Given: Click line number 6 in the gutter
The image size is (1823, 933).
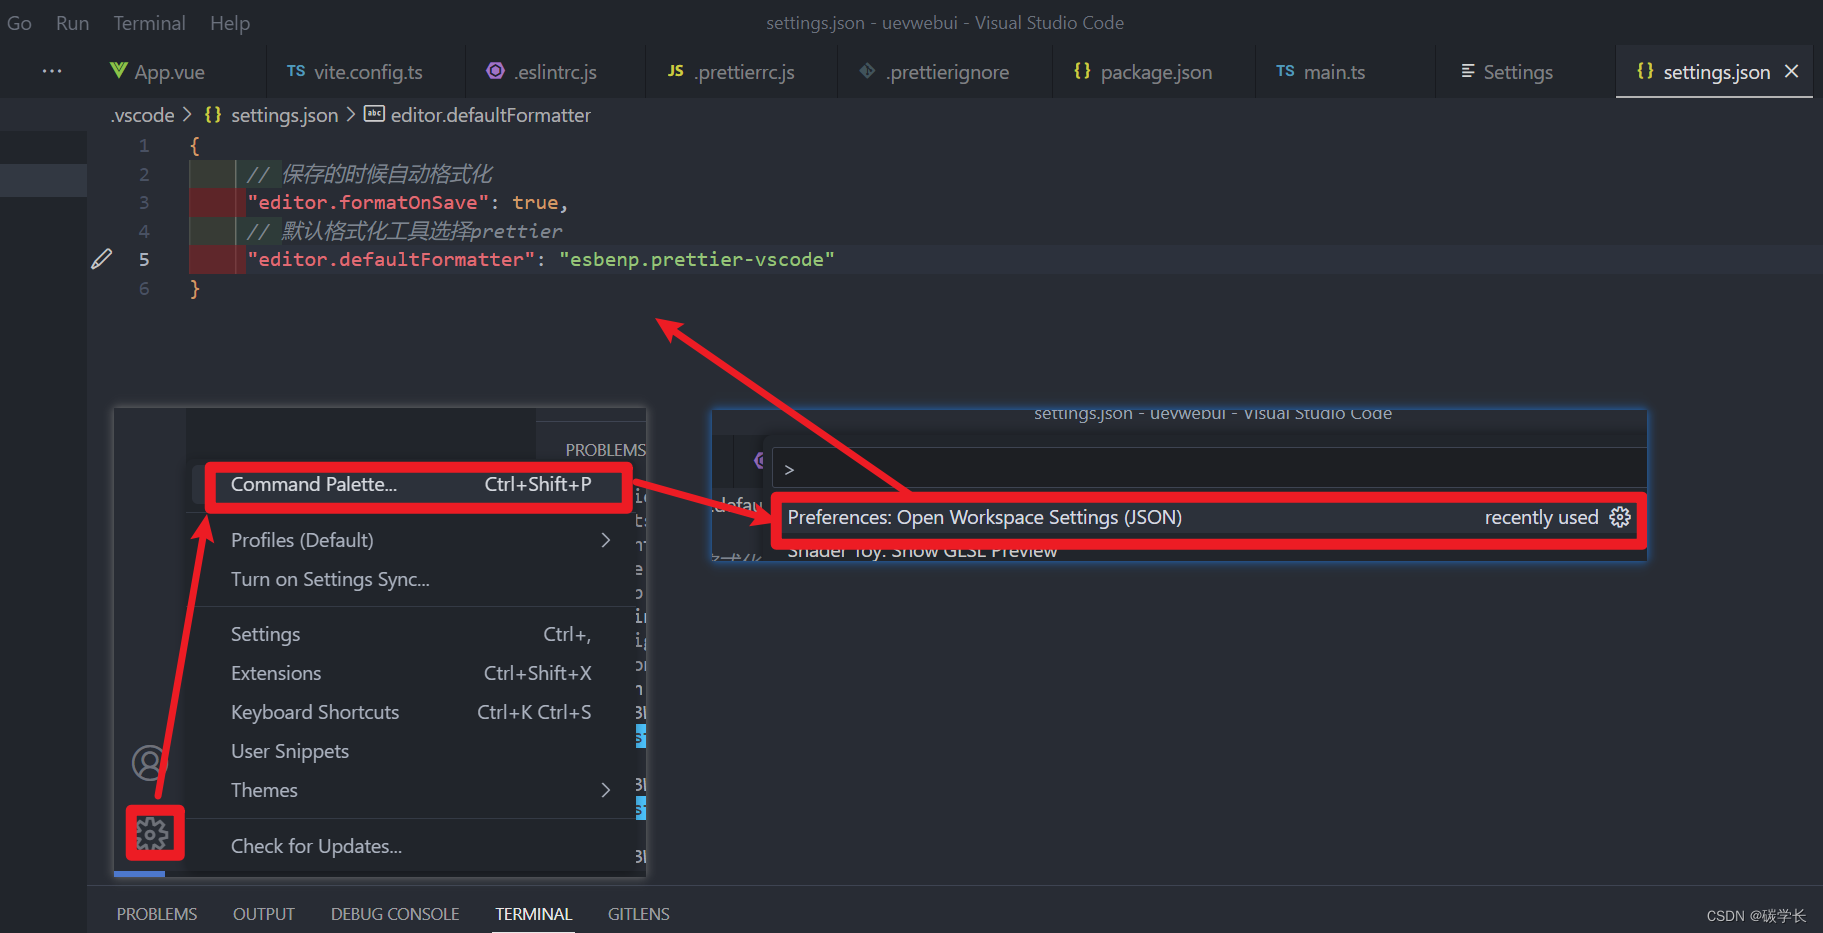Looking at the screenshot, I should tap(144, 288).
